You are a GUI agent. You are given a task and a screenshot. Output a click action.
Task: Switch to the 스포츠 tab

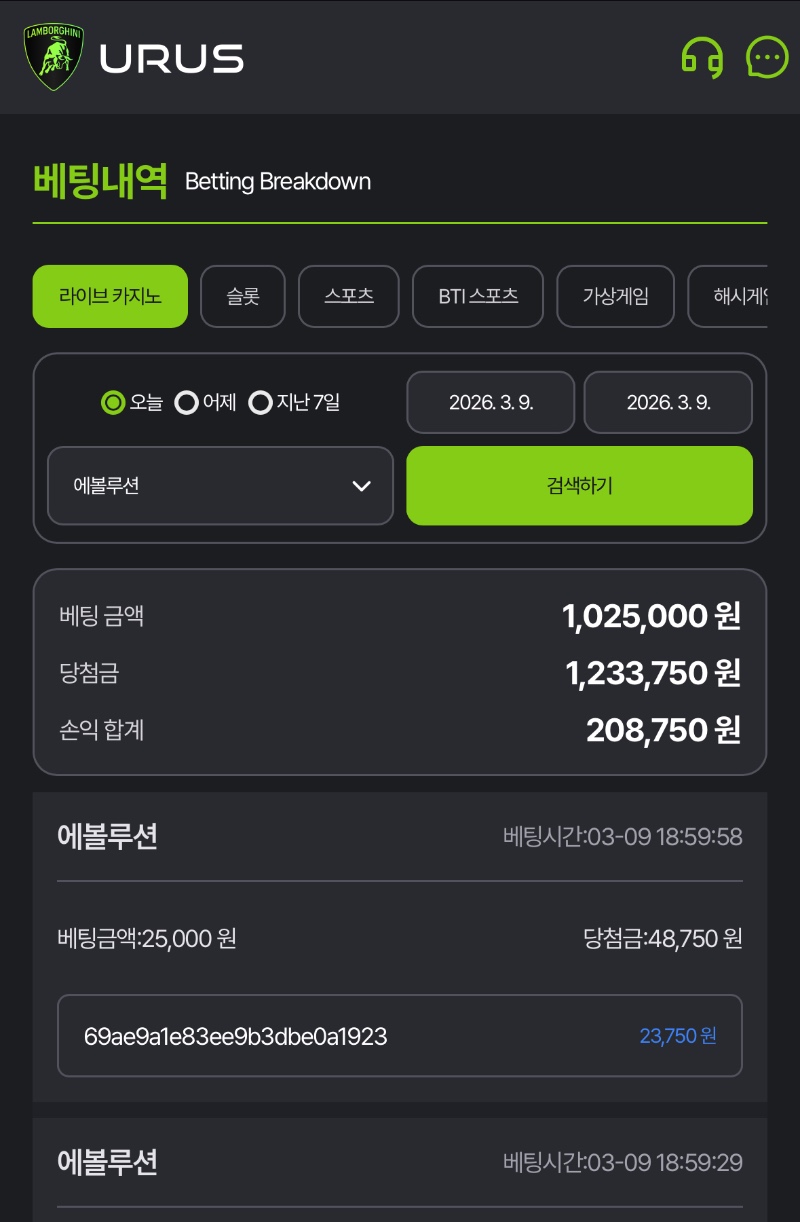(349, 296)
